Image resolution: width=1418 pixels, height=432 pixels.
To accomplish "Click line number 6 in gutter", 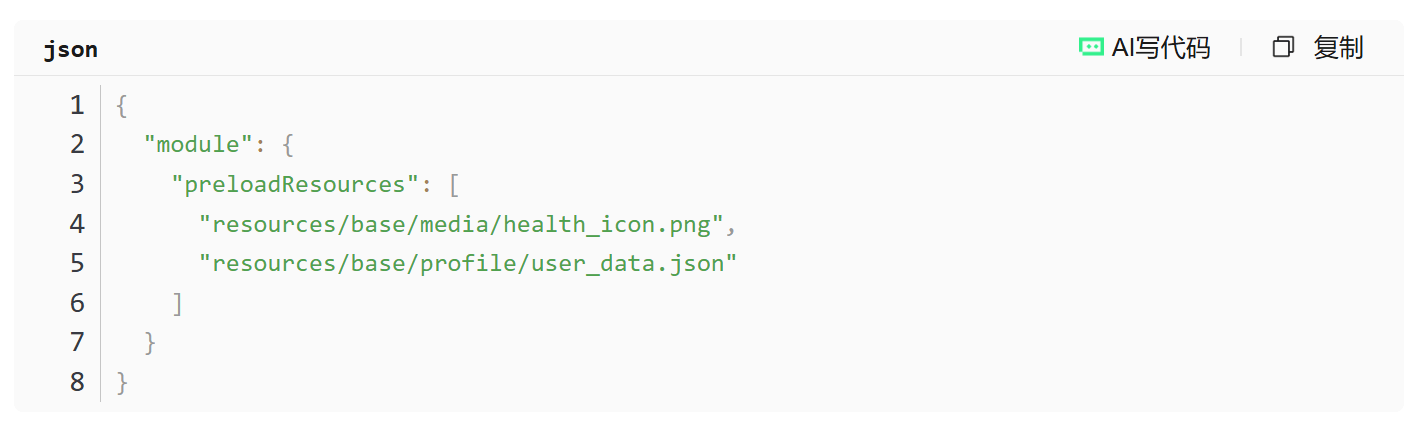I will coord(77,303).
